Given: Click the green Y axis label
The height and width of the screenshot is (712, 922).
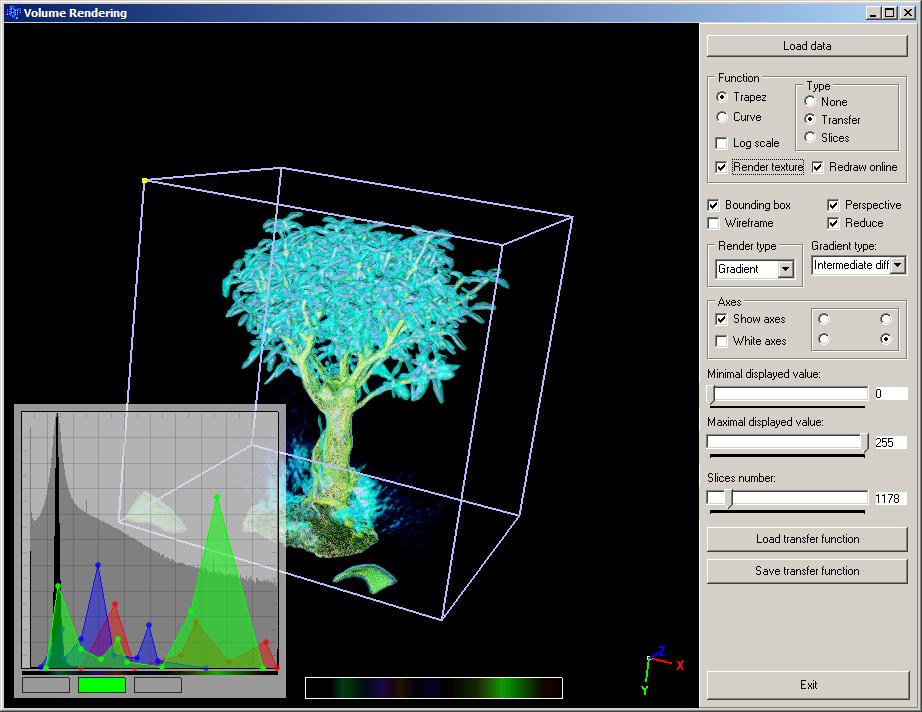Looking at the screenshot, I should 645,690.
